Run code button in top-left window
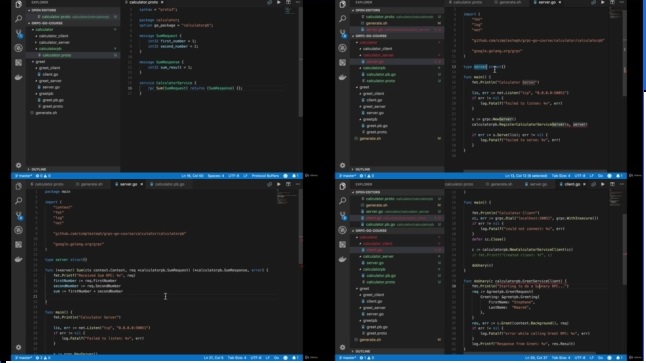Viewport: 646px width, 363px height. tap(279, 2)
